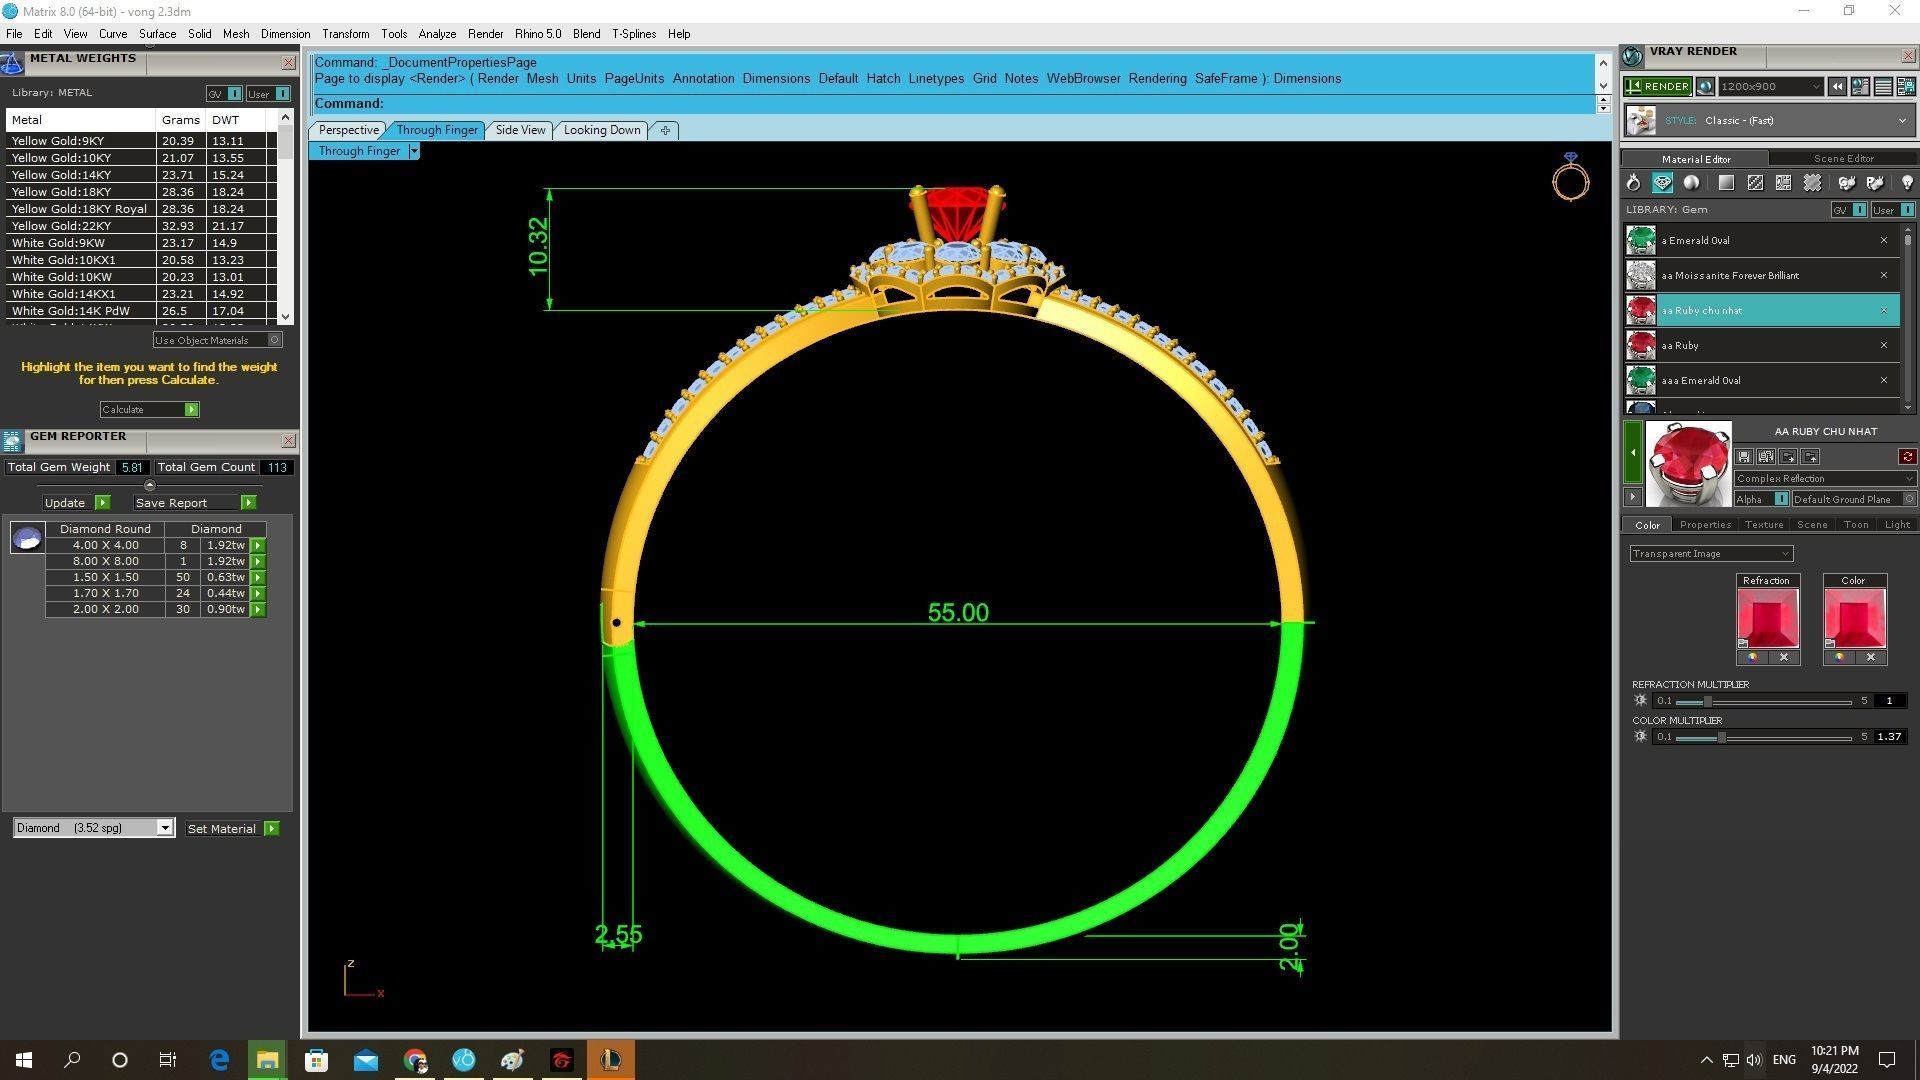Switch to the Side View tab

[520, 130]
